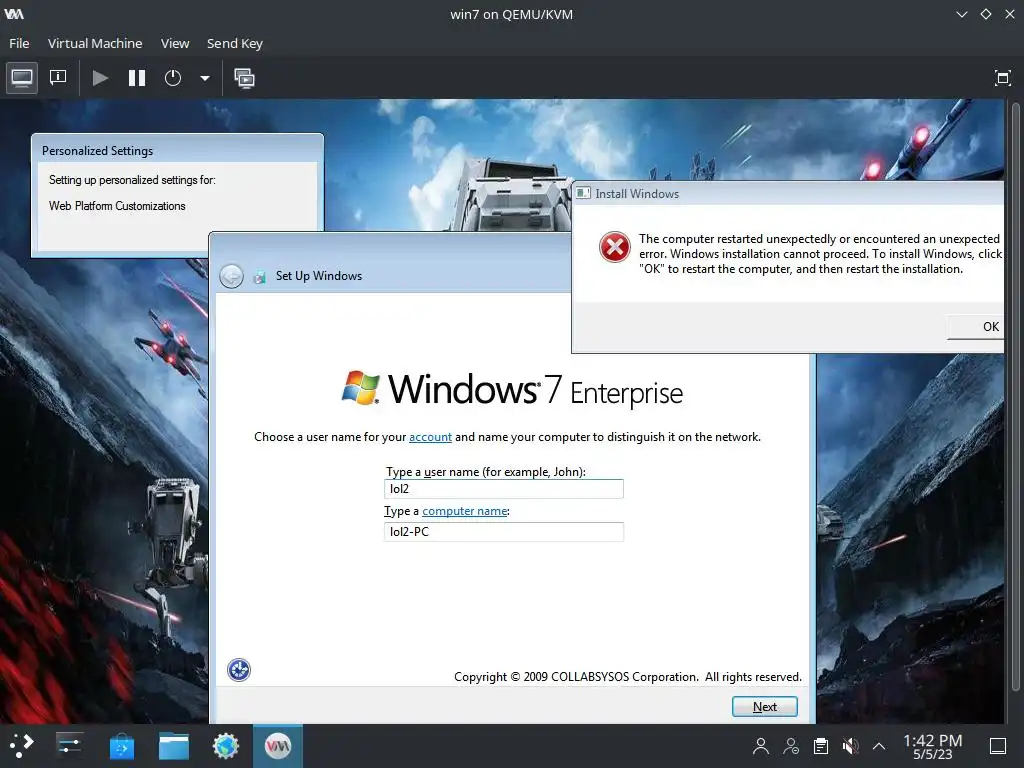Click the Install Windows title bar icon

click(583, 193)
